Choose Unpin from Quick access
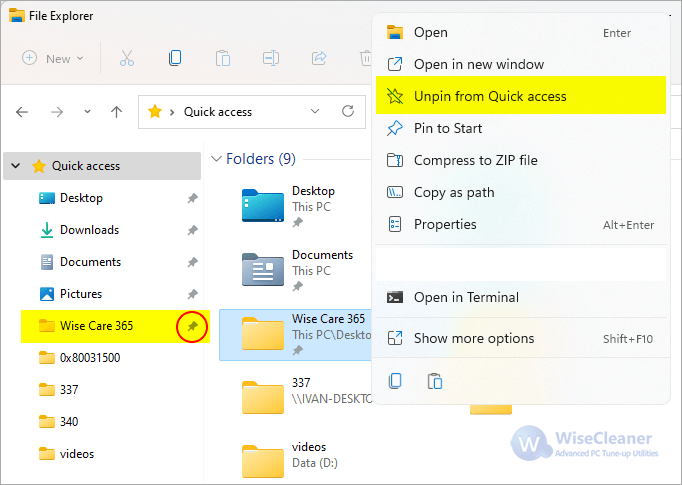This screenshot has height=485, width=682. [x=521, y=96]
